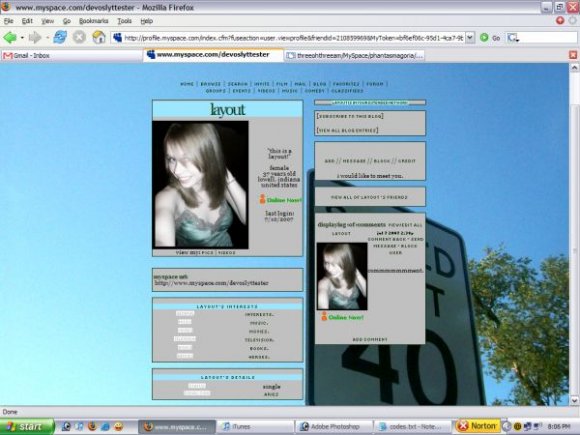The image size is (580, 435).
Task: Click the orange Online Now icon in profile box
Action: click(262, 199)
